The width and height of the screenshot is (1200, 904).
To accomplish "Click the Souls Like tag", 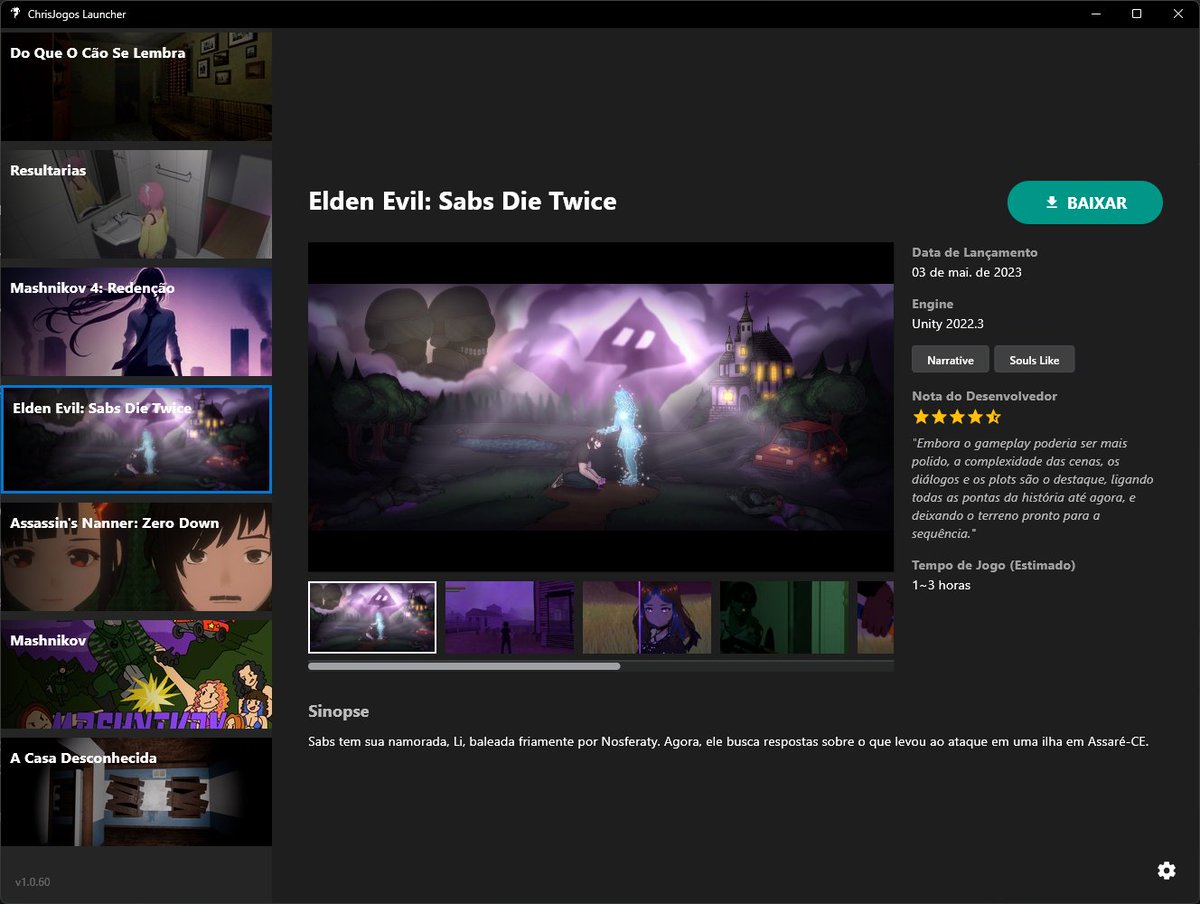I will click(x=1034, y=360).
